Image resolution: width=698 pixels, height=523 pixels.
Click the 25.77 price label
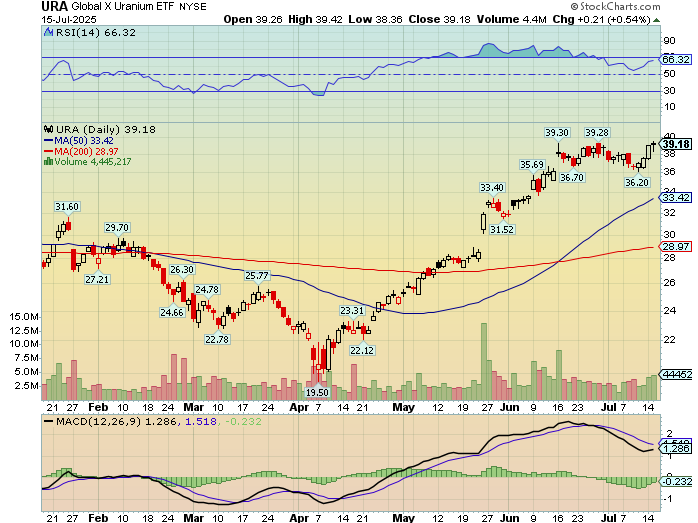[257, 276]
